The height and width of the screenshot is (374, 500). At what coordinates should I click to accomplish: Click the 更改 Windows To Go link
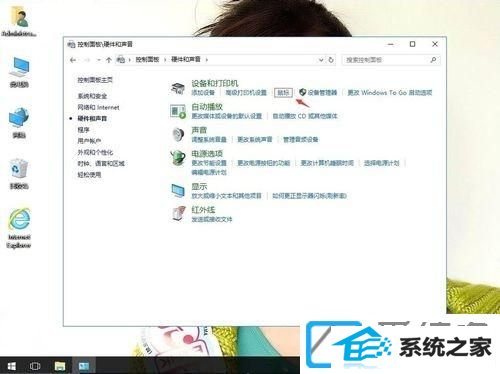(390, 93)
